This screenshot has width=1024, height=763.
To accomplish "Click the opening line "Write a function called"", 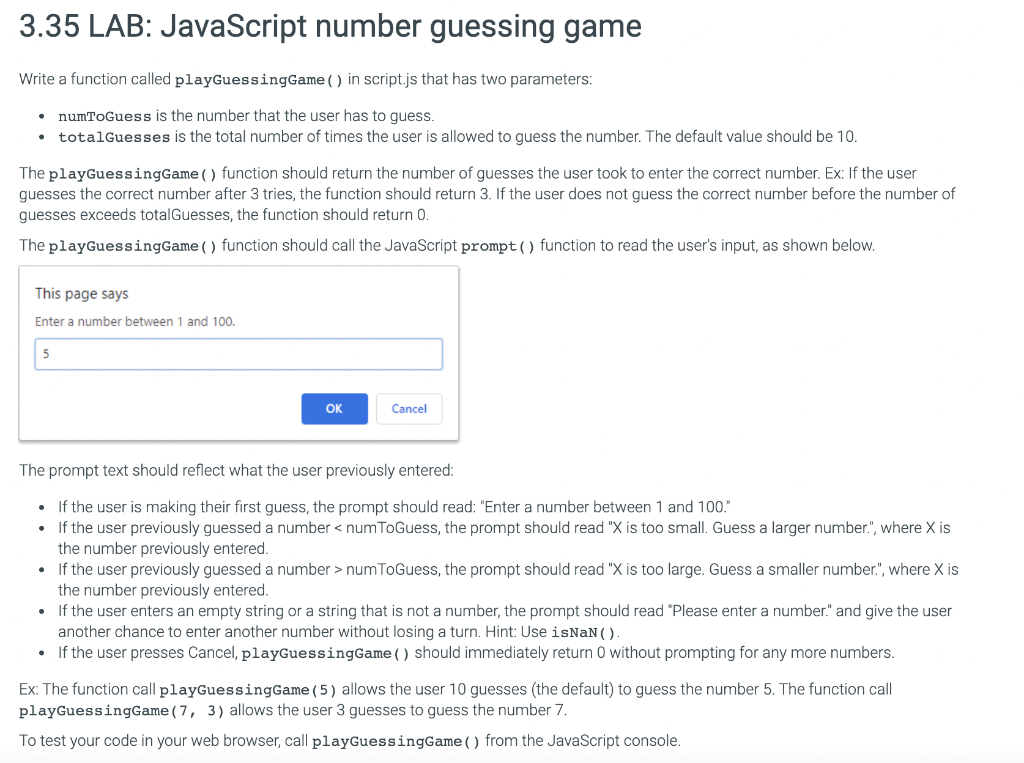I will 306,79.
